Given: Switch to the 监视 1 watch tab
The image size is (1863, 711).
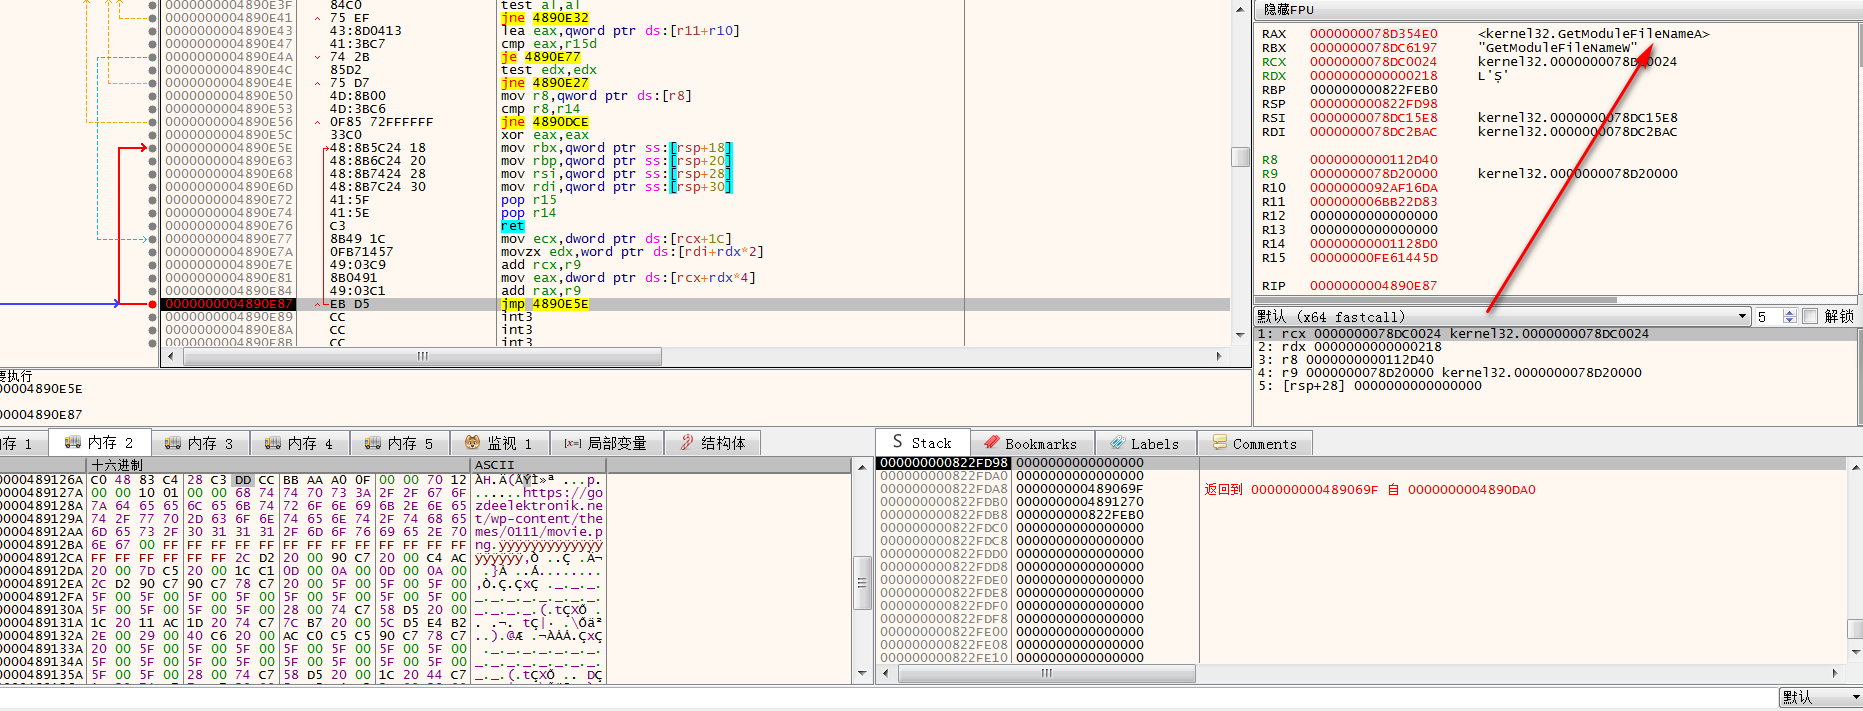Looking at the screenshot, I should click(x=500, y=443).
